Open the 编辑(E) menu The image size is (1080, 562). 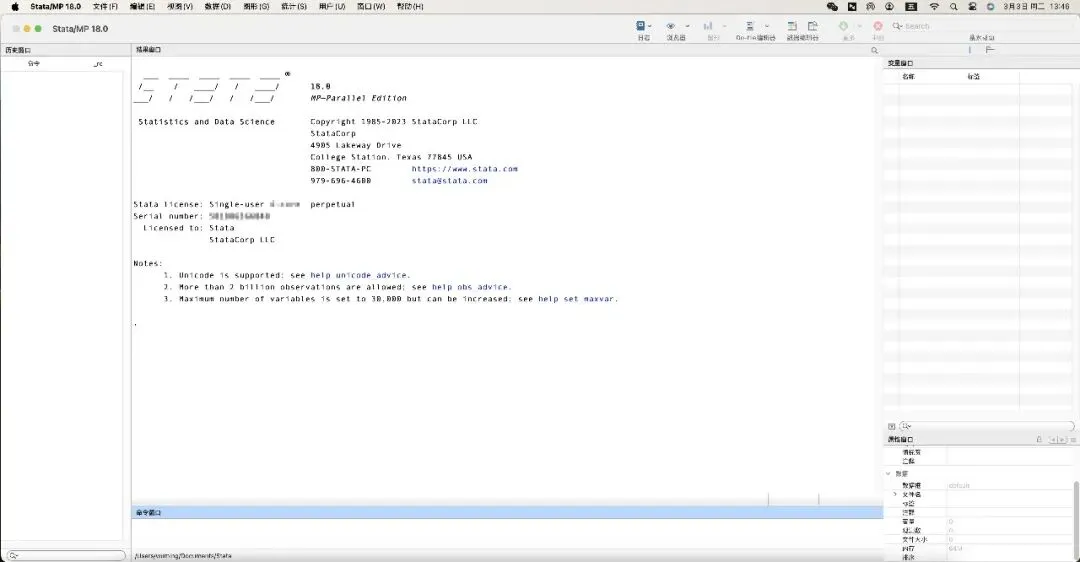point(143,6)
